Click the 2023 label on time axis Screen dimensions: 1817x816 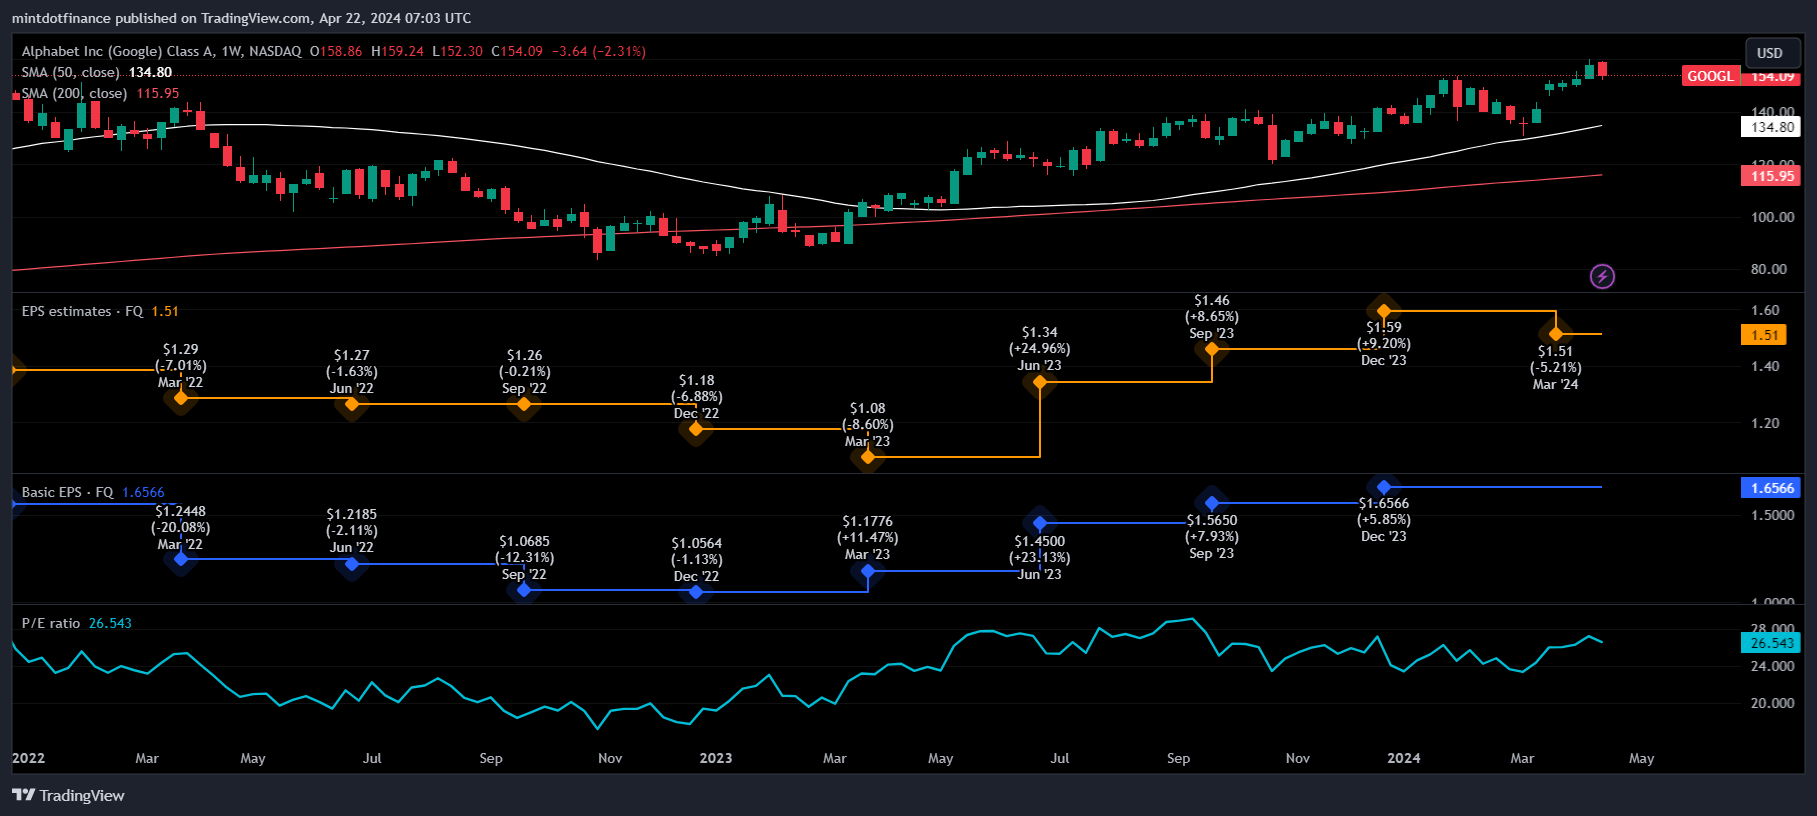point(716,758)
